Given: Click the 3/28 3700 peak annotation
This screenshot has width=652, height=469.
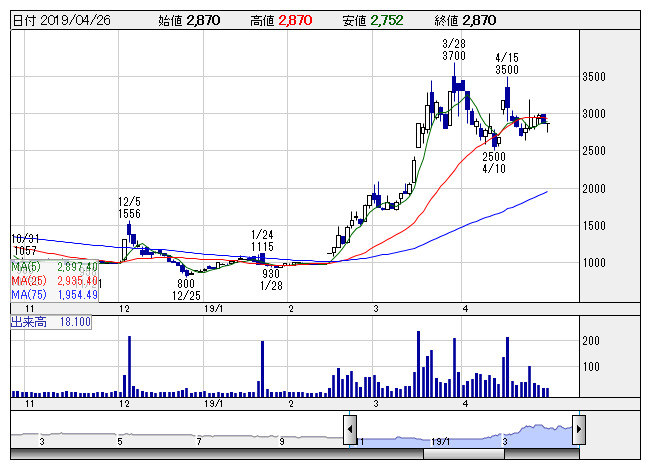Looking at the screenshot, I should pyautogui.click(x=454, y=49).
